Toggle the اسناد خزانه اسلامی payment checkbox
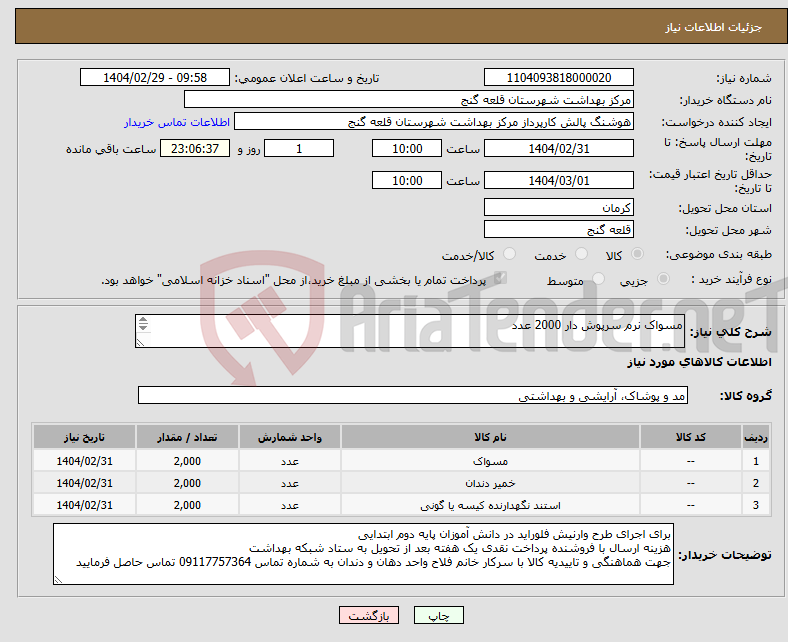Viewport: 788px width, 642px height. pyautogui.click(x=500, y=278)
